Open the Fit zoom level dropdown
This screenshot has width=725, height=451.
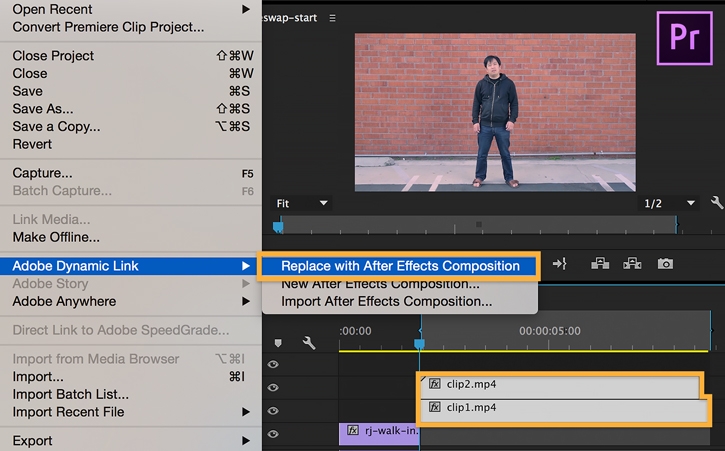(x=302, y=203)
